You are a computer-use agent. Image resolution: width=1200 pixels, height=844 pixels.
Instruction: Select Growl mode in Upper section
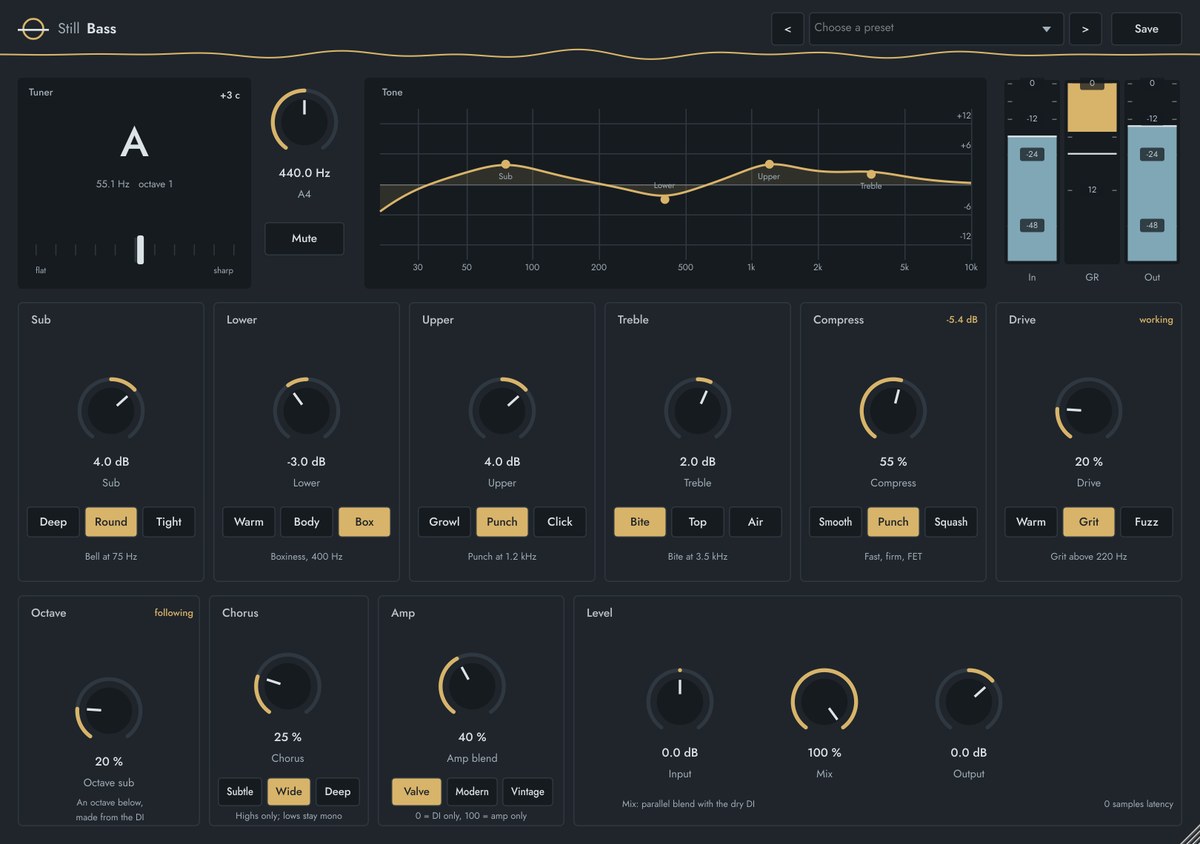click(x=444, y=522)
